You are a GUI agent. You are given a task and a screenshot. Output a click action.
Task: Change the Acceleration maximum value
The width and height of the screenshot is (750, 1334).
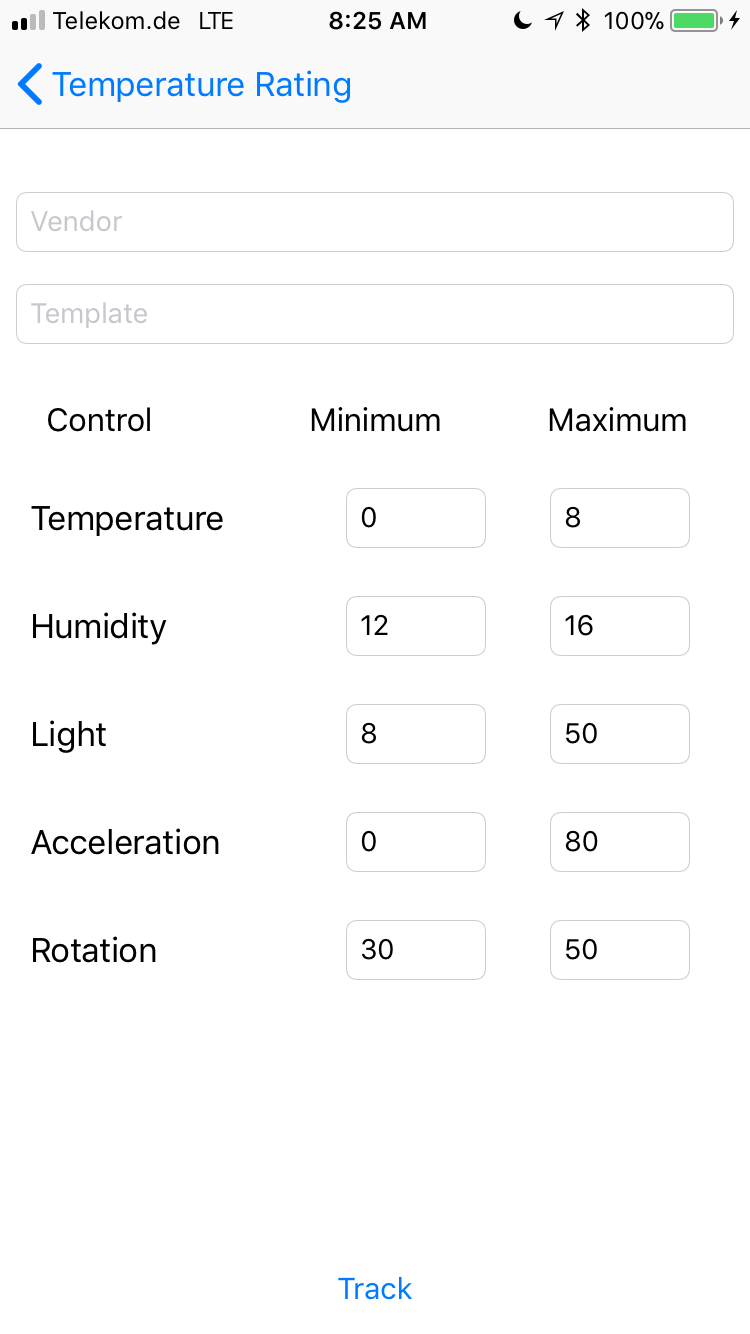click(620, 842)
